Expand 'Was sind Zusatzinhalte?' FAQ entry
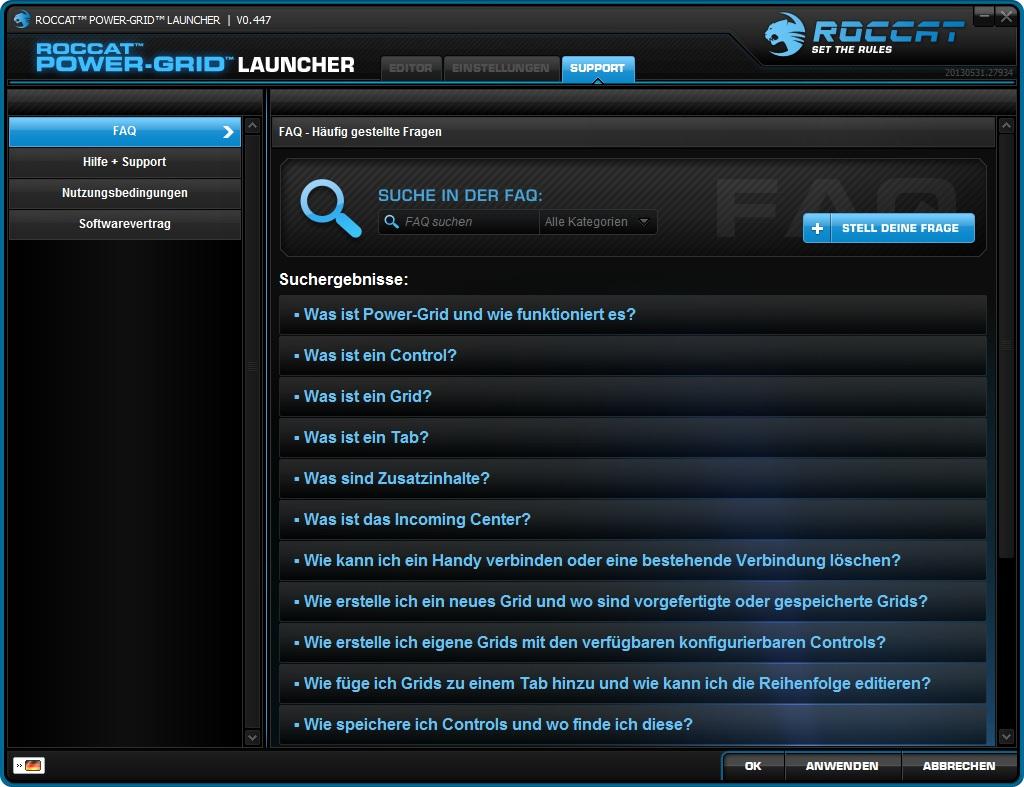 click(397, 478)
